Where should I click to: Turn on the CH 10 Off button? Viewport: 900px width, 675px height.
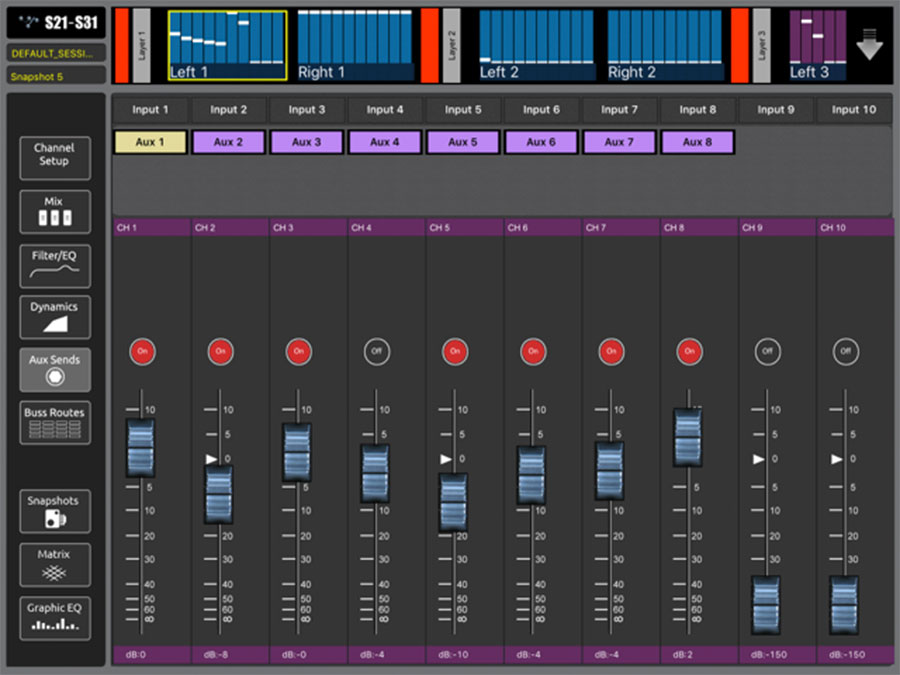[x=845, y=351]
